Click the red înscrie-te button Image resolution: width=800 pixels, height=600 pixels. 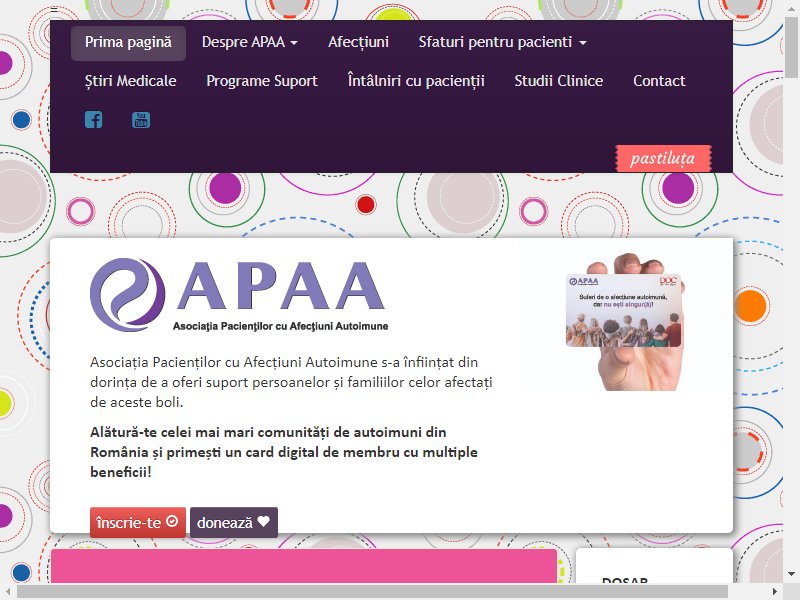pyautogui.click(x=138, y=522)
